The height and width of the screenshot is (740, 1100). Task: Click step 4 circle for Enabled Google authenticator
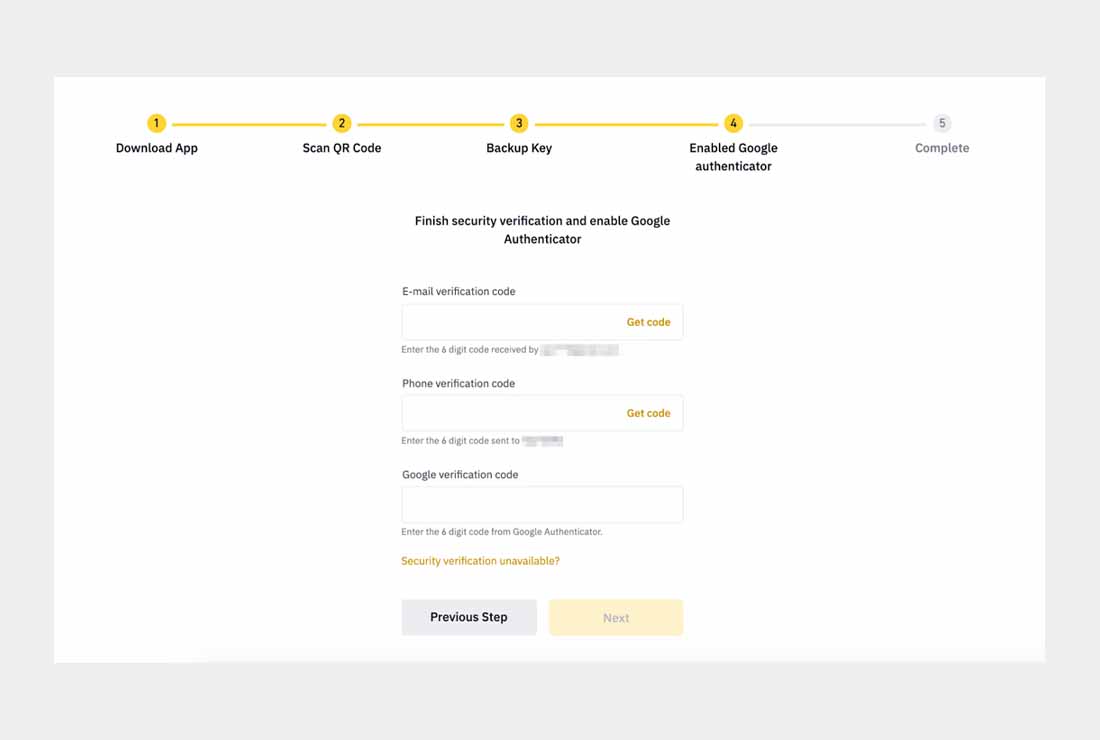click(x=733, y=123)
